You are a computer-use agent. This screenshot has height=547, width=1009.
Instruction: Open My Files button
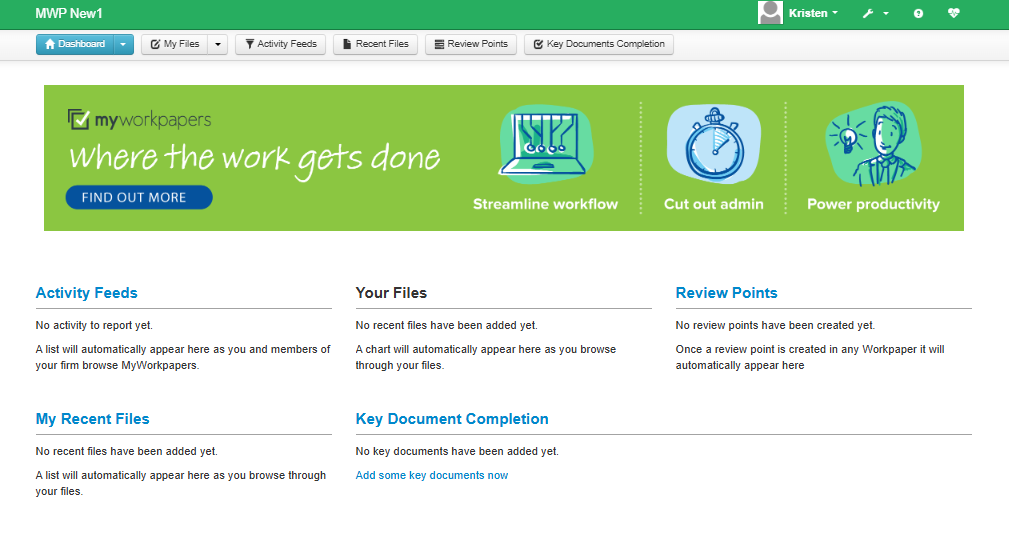click(x=175, y=44)
